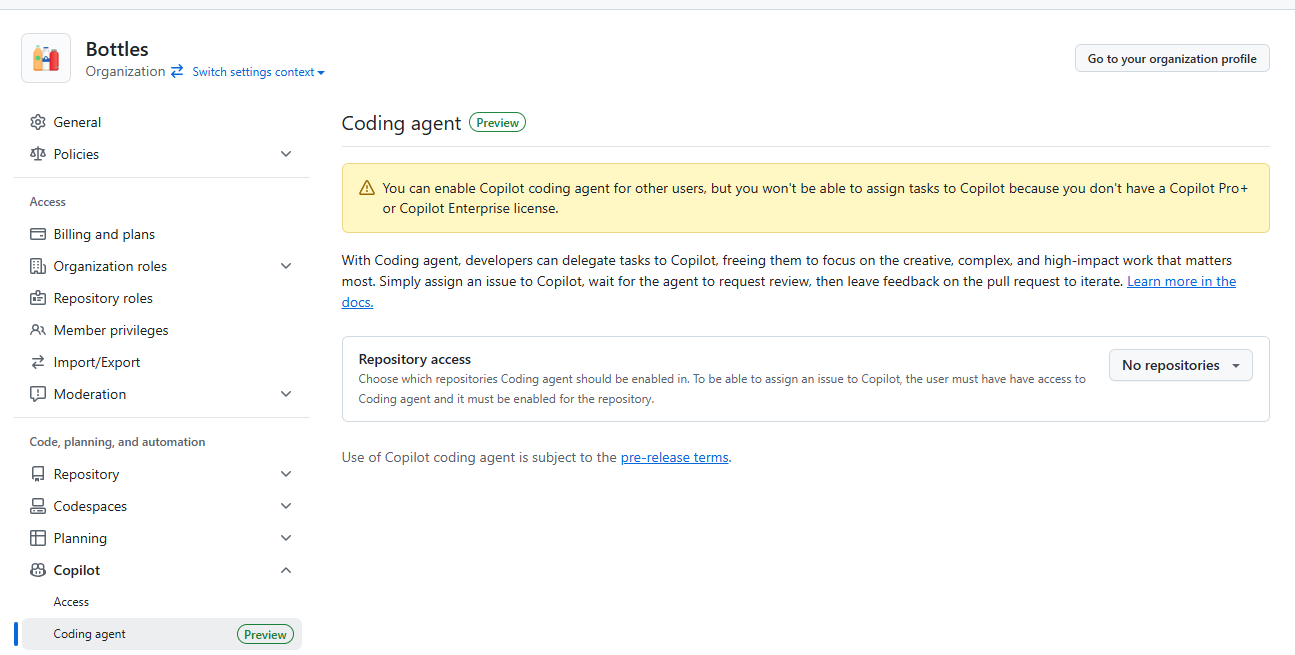Open Learn more in the docs link

(x=1181, y=282)
